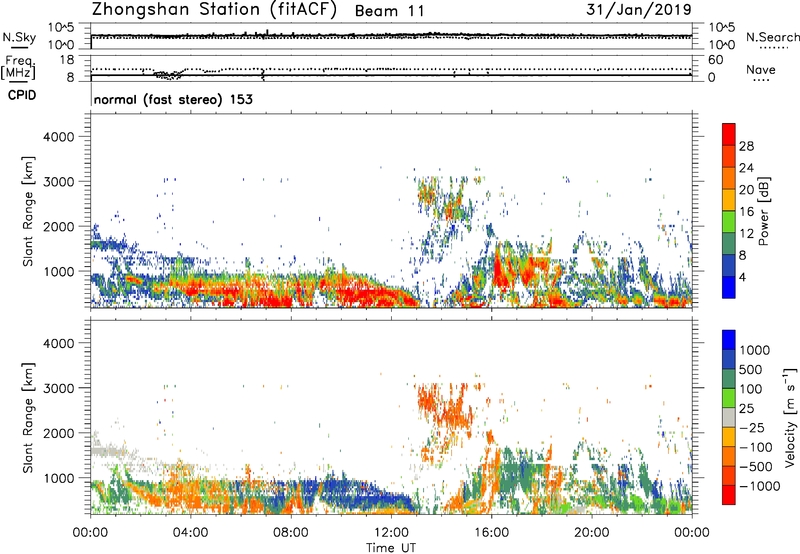The height and width of the screenshot is (554, 800).
Task: Click the '16' power colorbar value
Action: pos(746,212)
